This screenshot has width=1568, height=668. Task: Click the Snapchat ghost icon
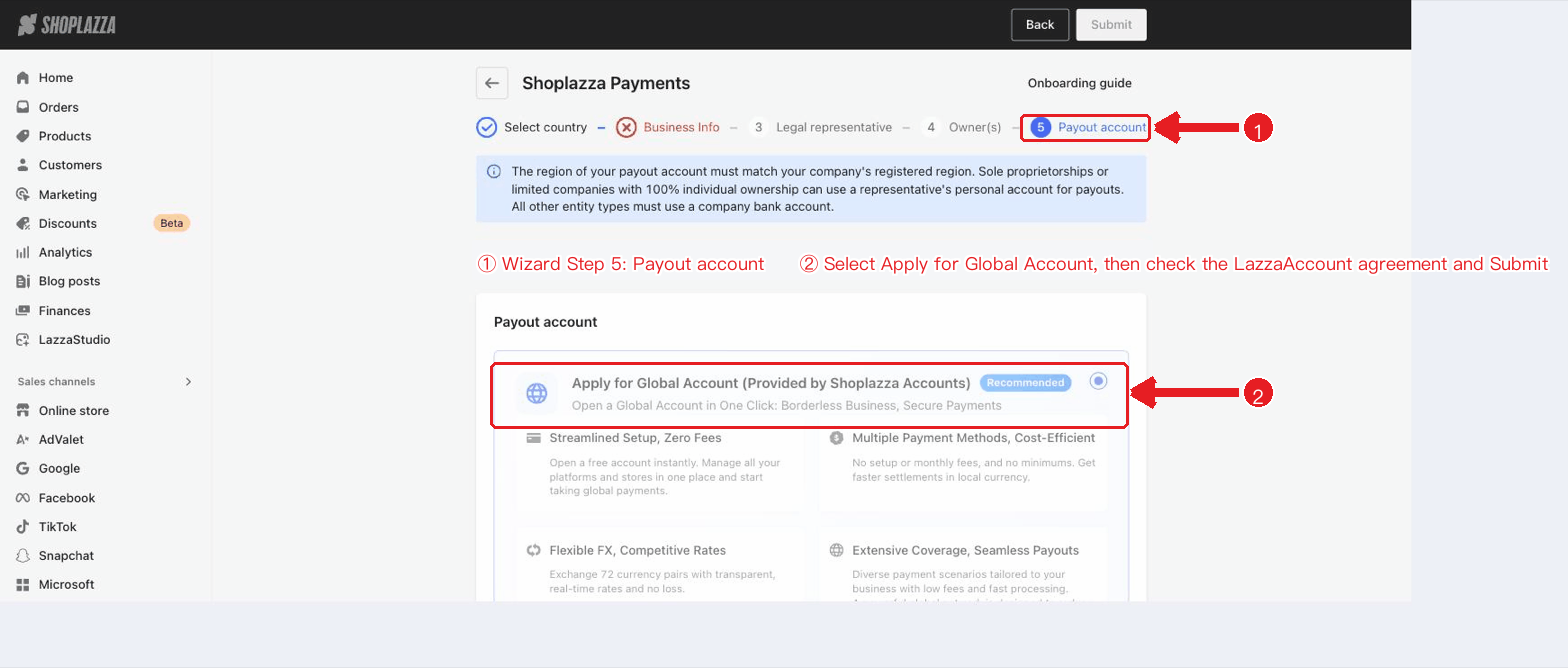[x=23, y=556]
